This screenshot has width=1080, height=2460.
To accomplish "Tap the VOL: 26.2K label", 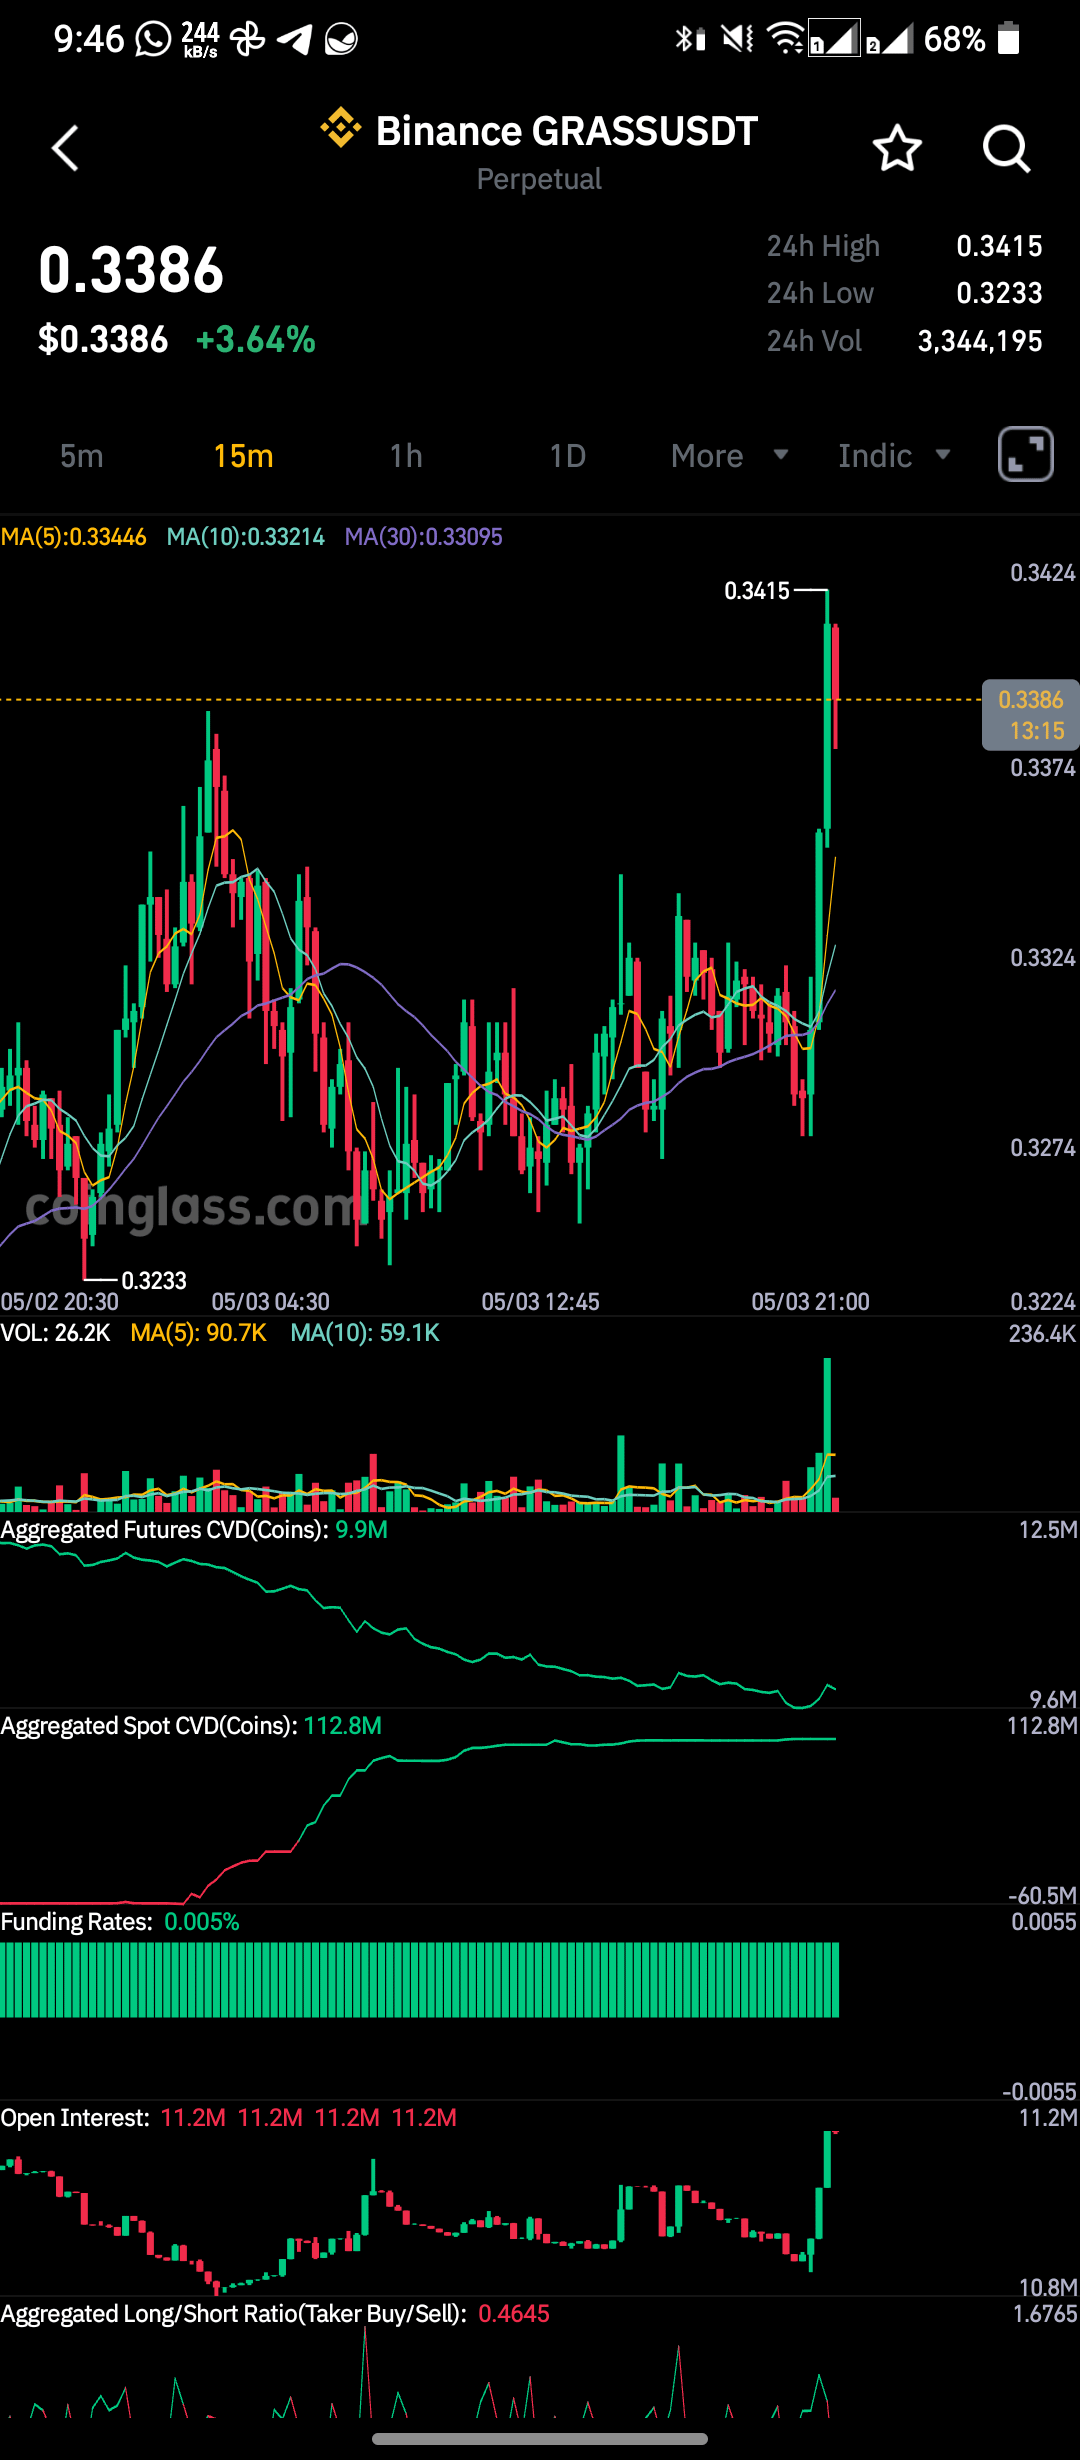I will pos(55,1333).
